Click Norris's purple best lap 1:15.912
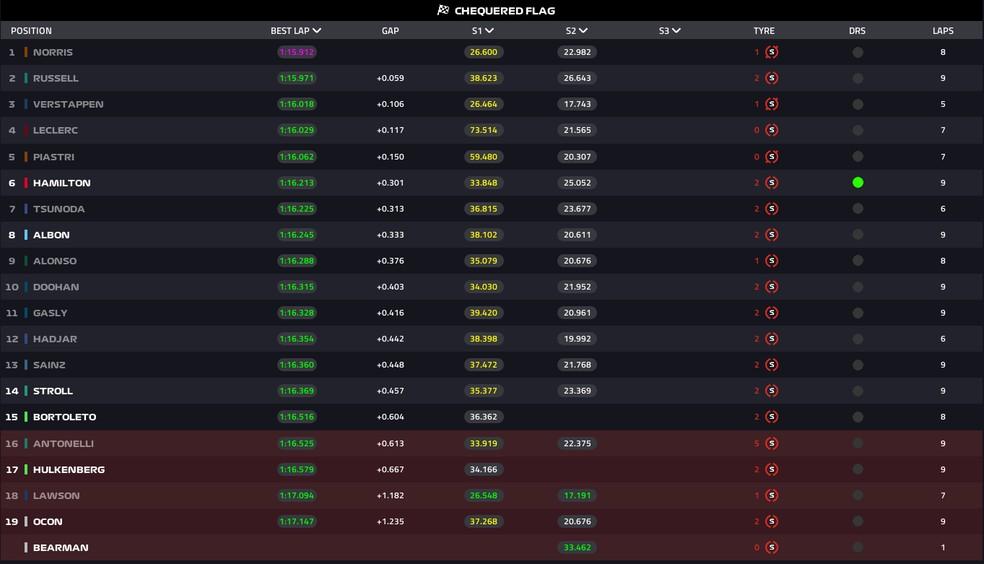984x564 pixels. click(x=297, y=52)
